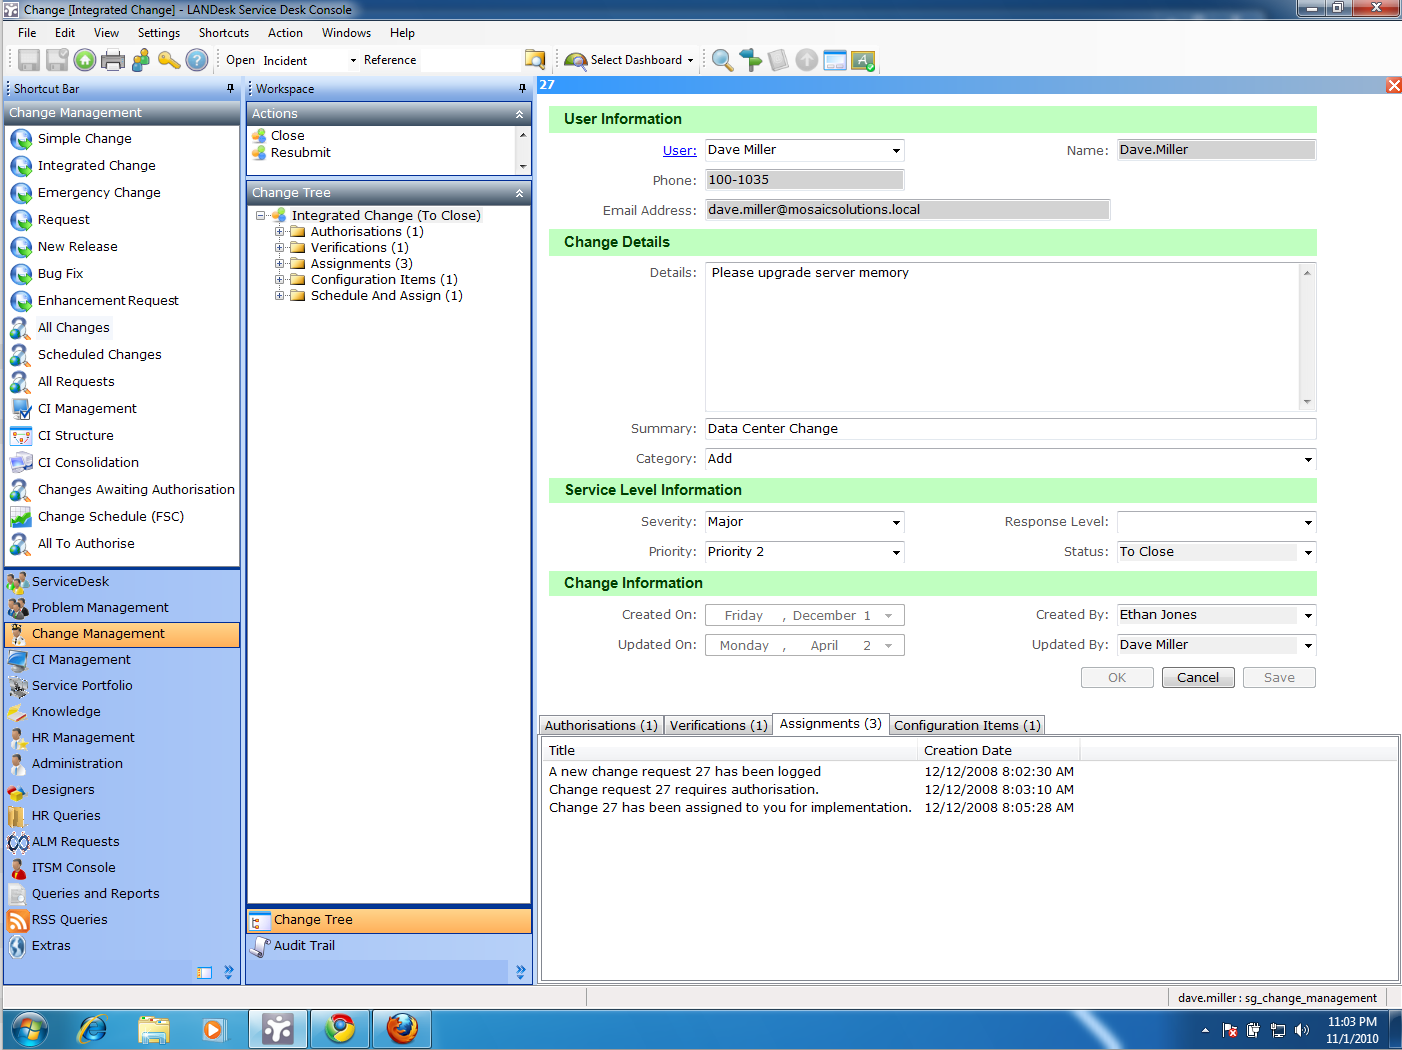
Task: Open the Windows menu
Action: (346, 33)
